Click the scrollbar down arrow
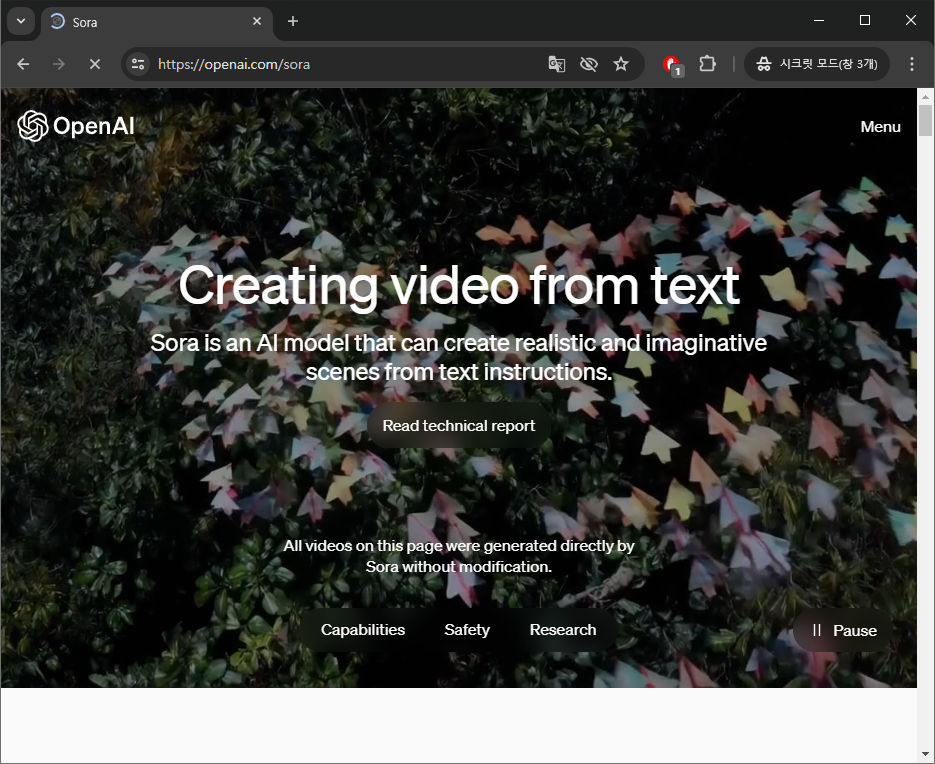The height and width of the screenshot is (764, 935). tap(925, 755)
